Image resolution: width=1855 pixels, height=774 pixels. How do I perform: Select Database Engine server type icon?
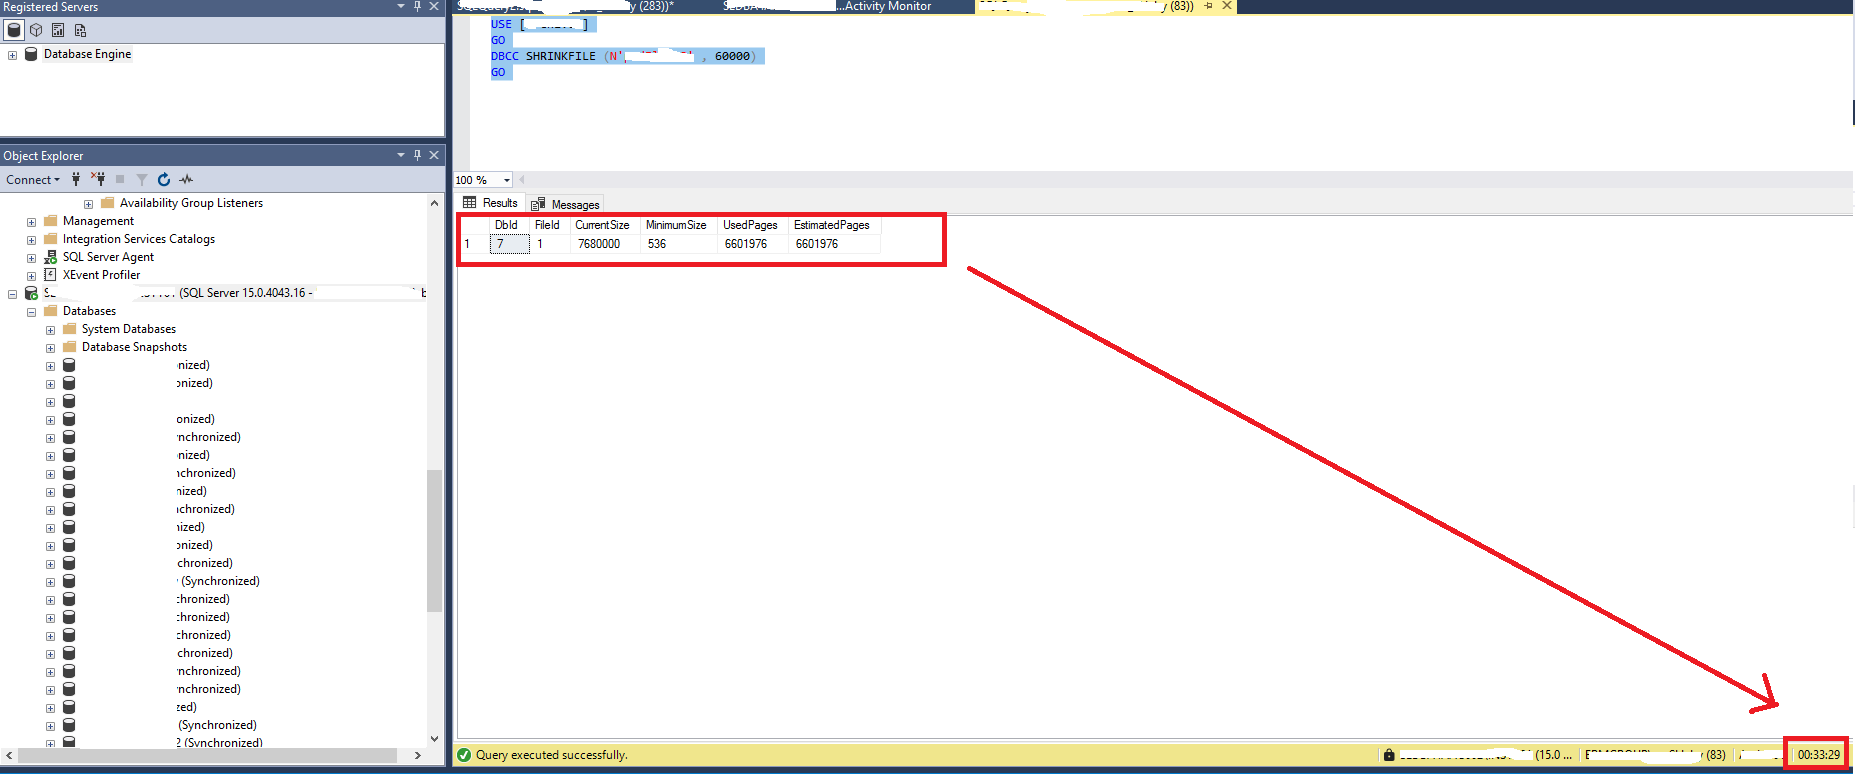14,30
